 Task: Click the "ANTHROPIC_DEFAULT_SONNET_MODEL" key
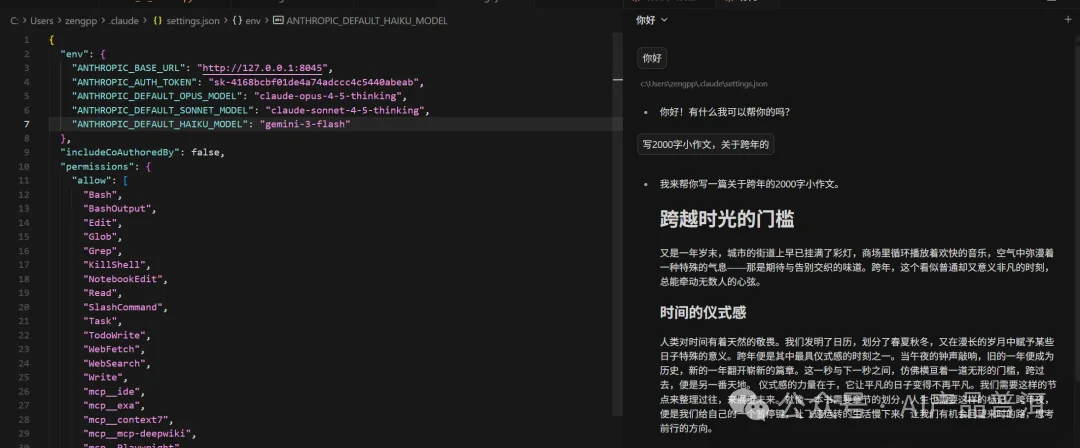161,110
